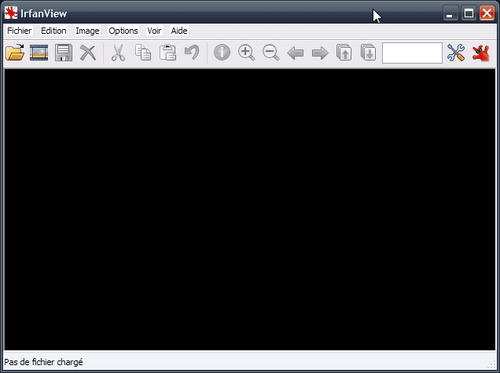
Task: Copy image with the copy icon
Action: pyautogui.click(x=143, y=53)
